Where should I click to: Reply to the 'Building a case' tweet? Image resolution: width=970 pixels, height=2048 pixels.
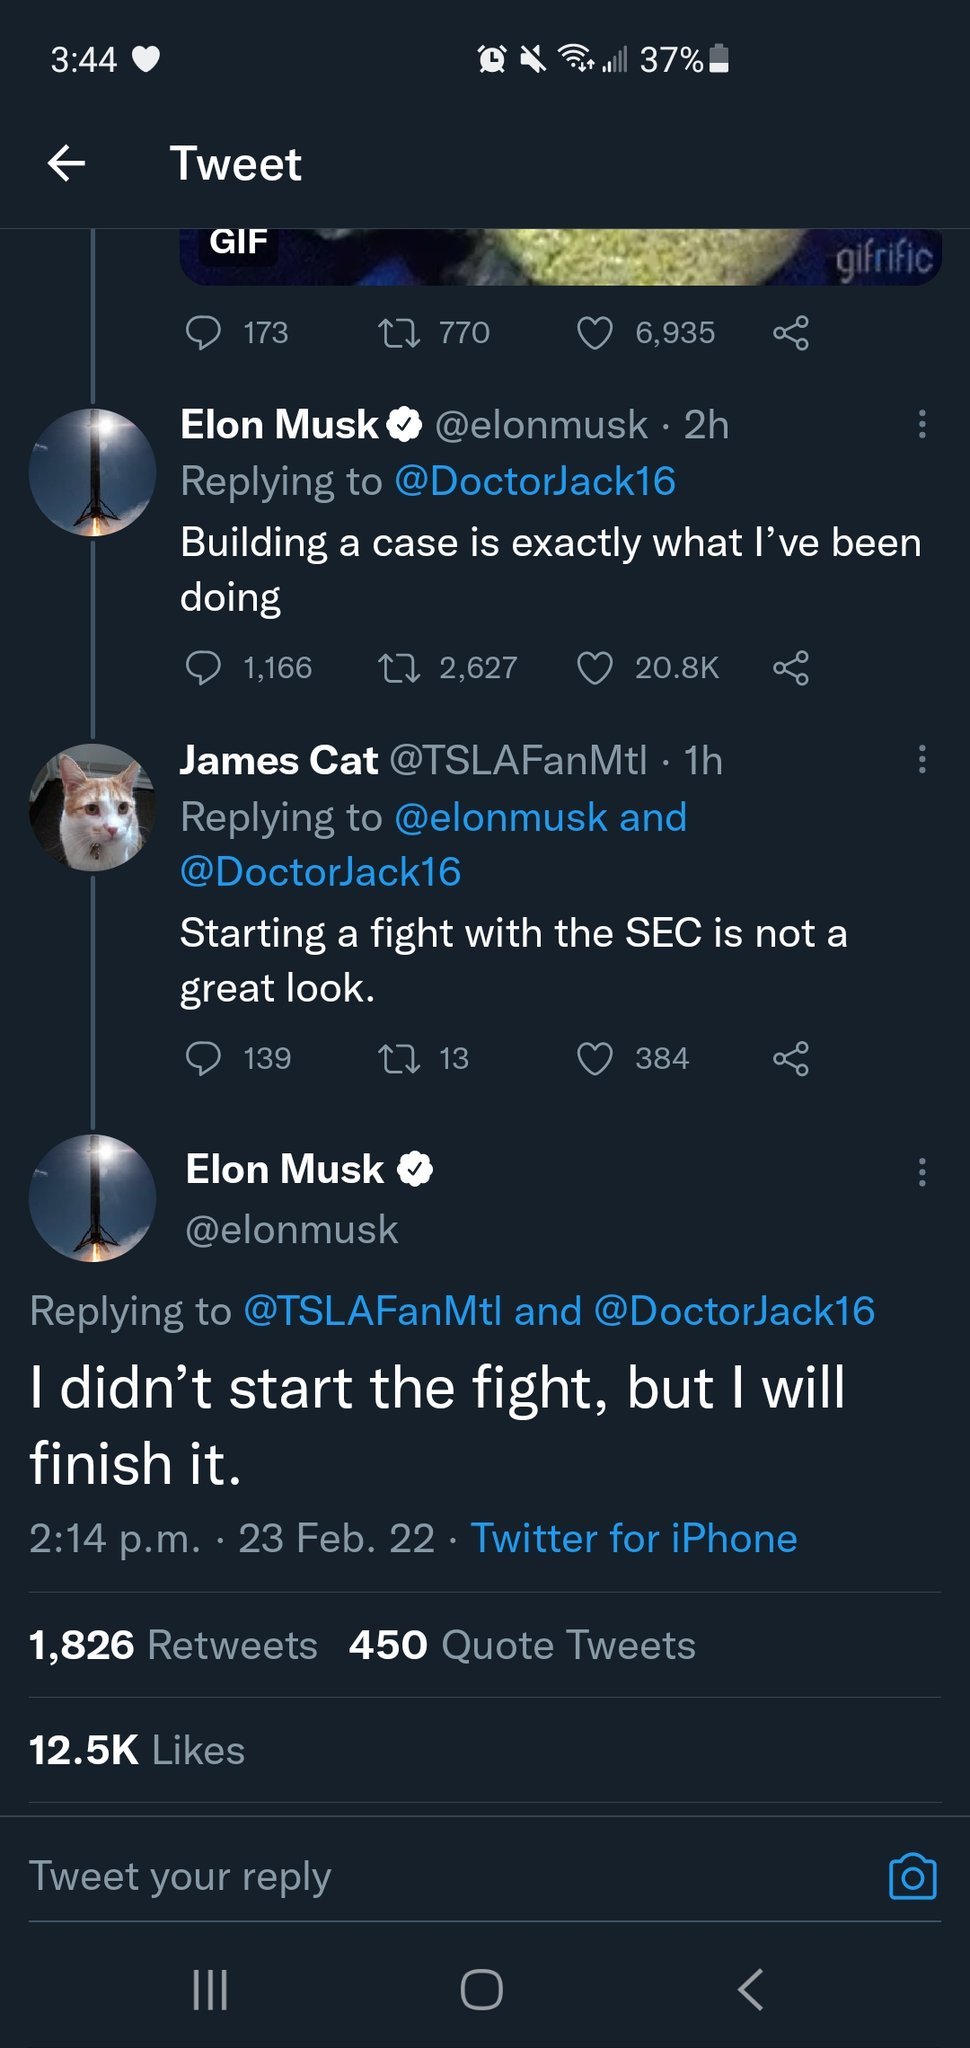pos(204,667)
